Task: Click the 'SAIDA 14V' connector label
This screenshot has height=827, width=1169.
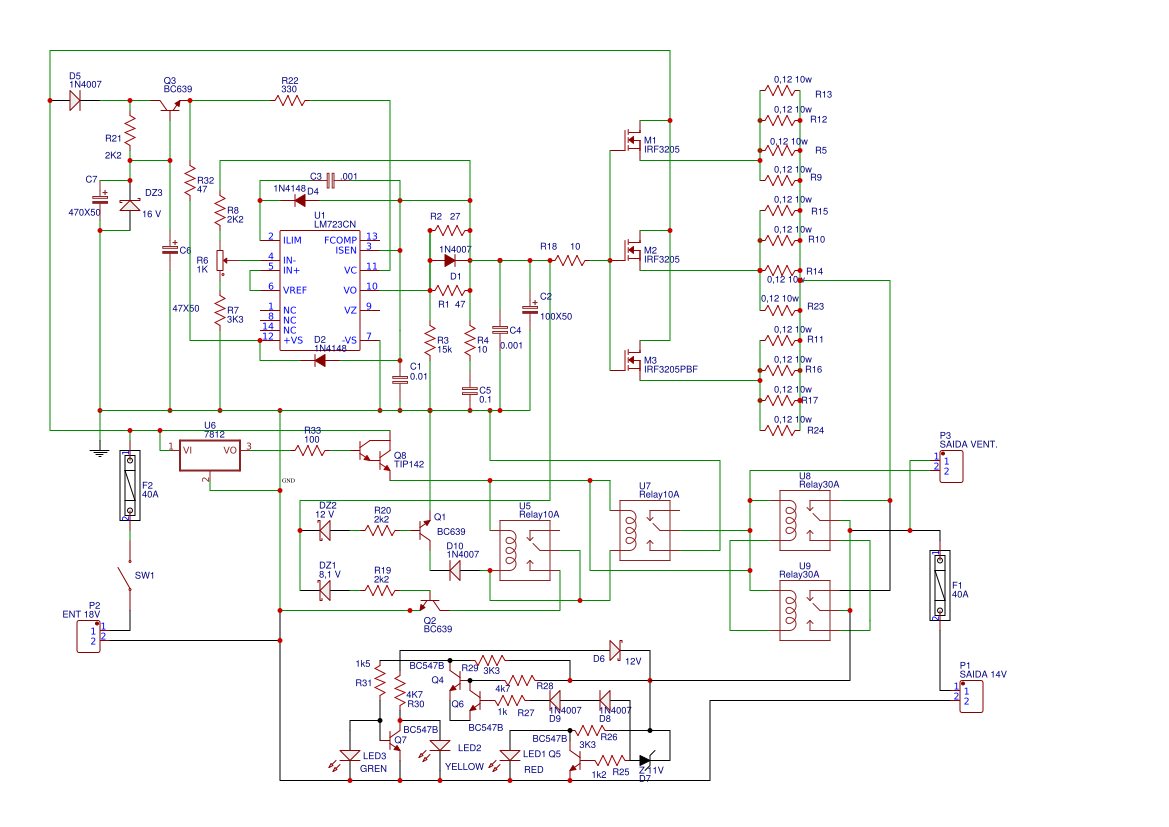Action: coord(983,675)
